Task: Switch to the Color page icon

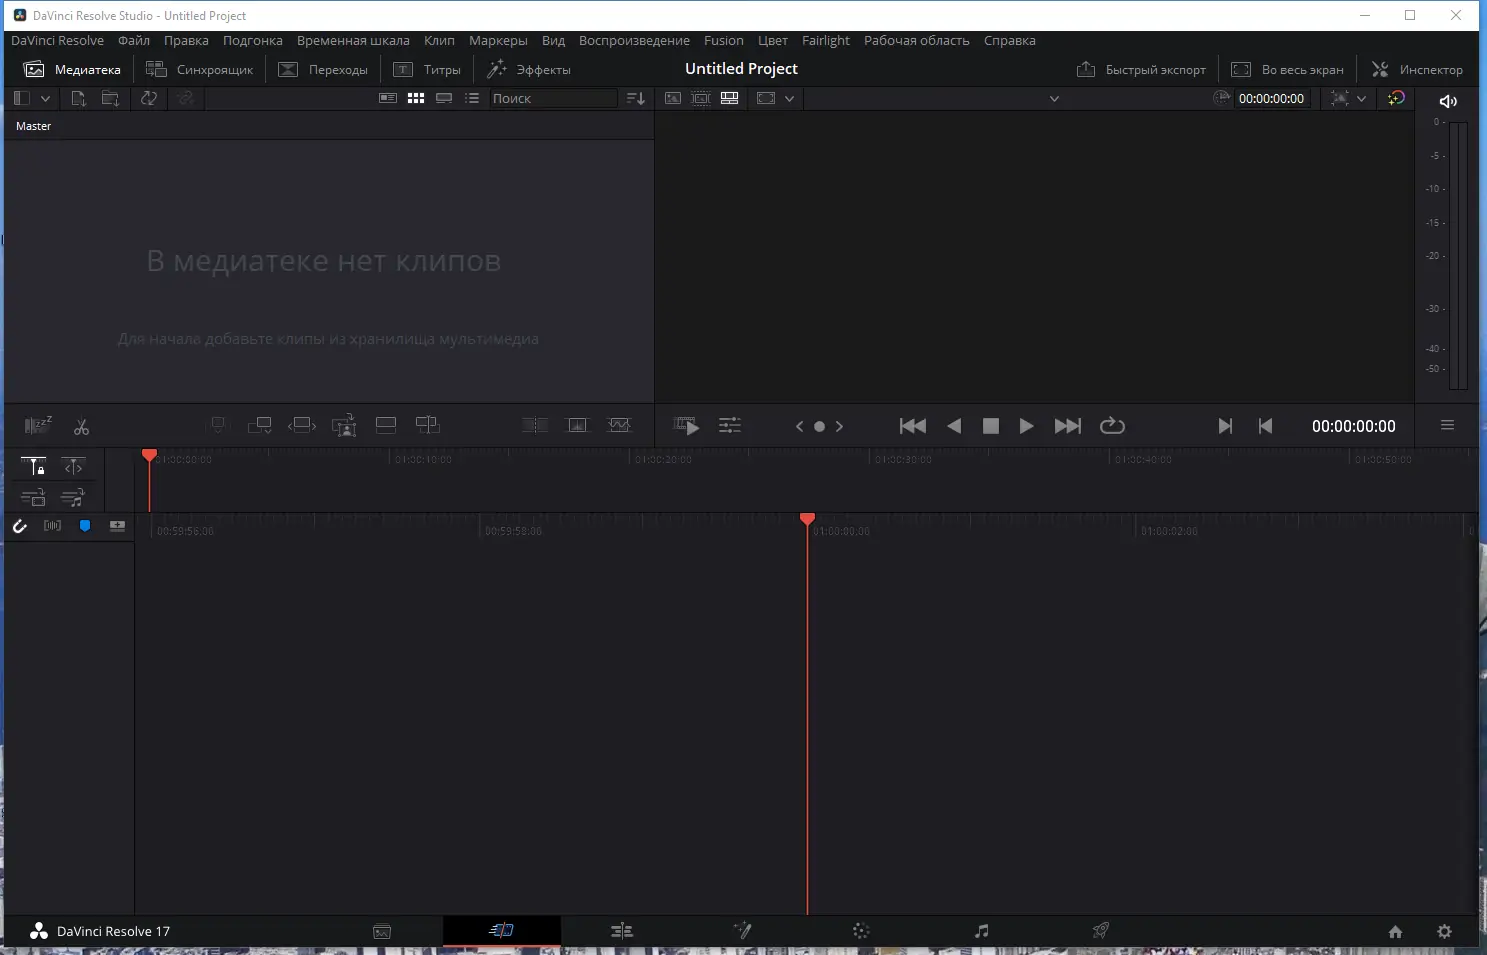Action: pos(861,931)
